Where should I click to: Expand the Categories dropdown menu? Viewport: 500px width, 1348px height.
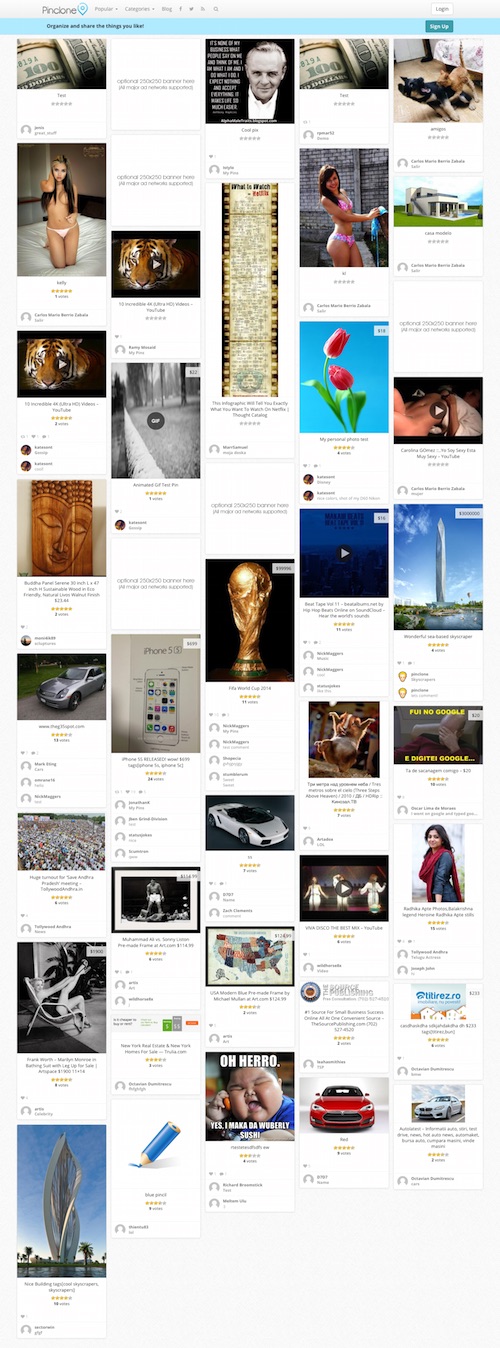[140, 9]
